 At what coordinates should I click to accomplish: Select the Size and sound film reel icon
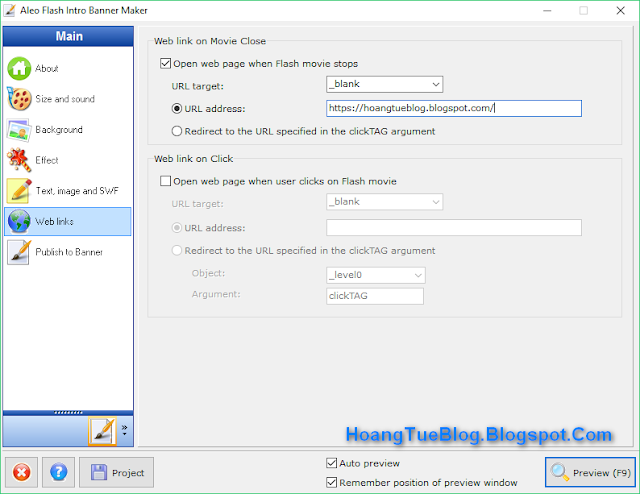click(19, 99)
